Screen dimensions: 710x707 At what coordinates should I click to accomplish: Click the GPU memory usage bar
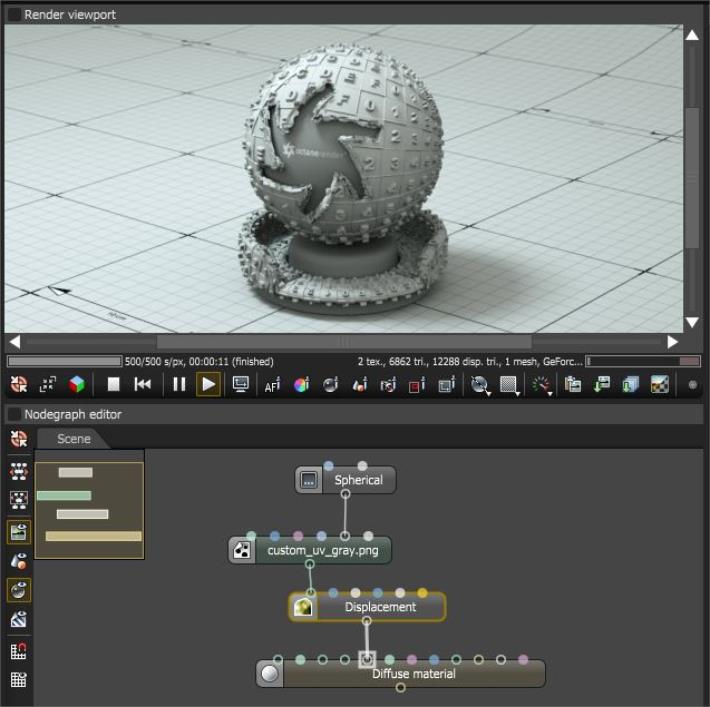(643, 361)
